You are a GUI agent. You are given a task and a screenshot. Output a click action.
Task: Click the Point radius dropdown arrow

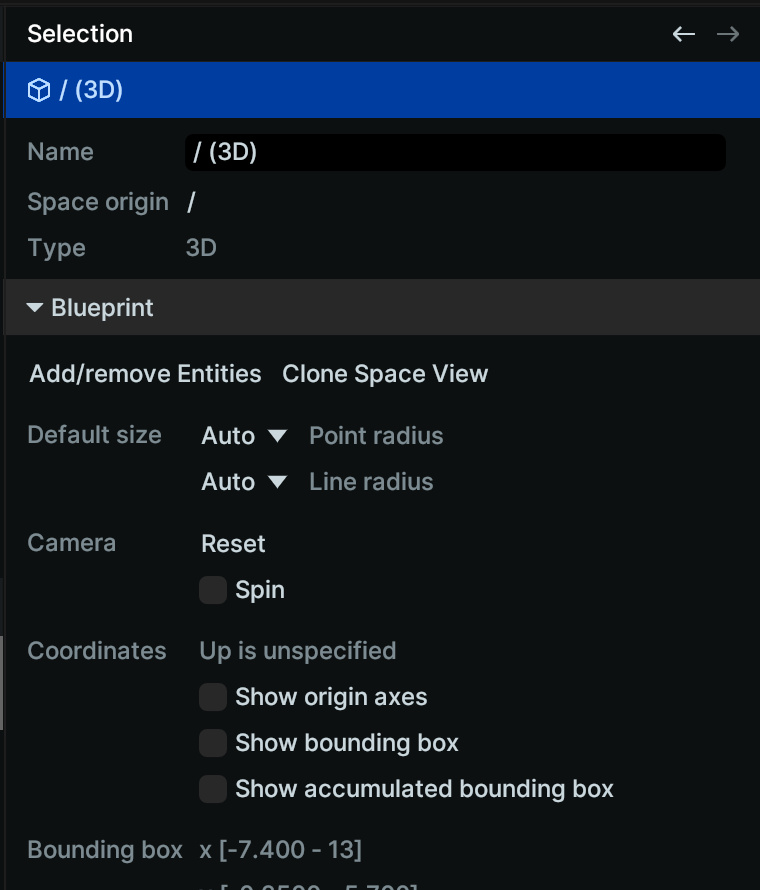click(x=278, y=436)
